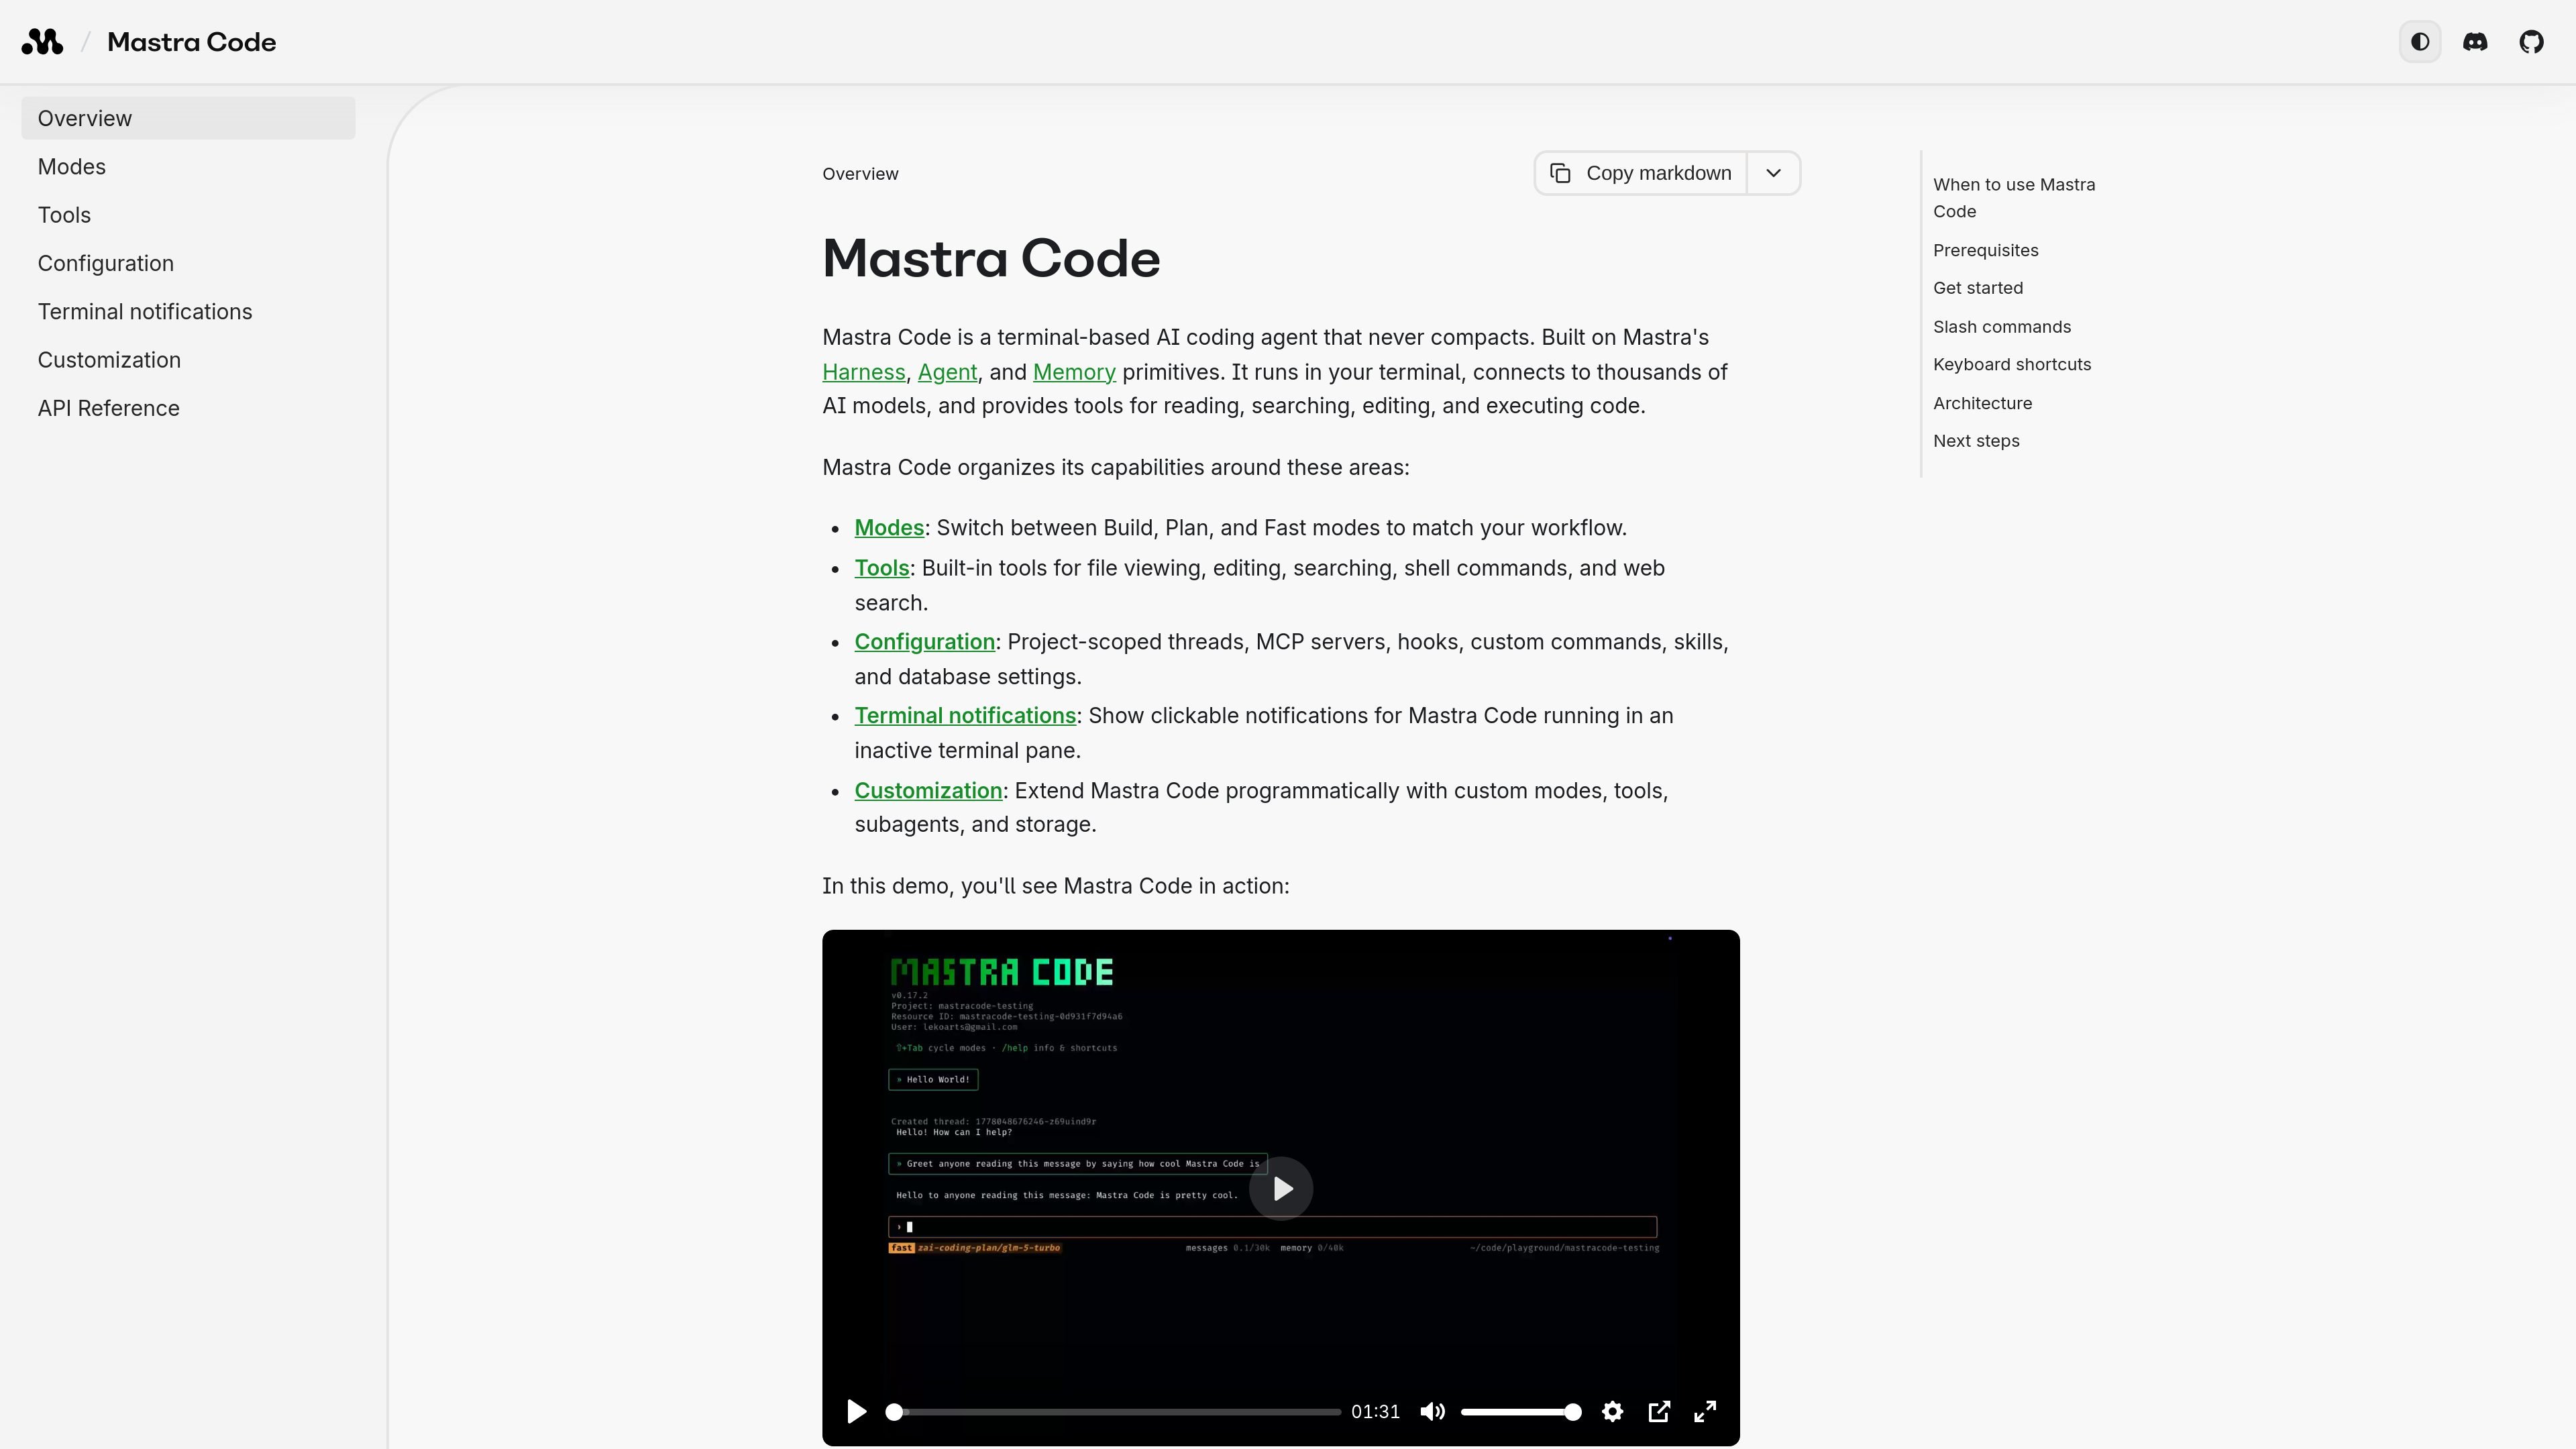Screen dimensions: 2576x1449
Task: Click the Mastra Code page heading
Action: (x=991, y=259)
